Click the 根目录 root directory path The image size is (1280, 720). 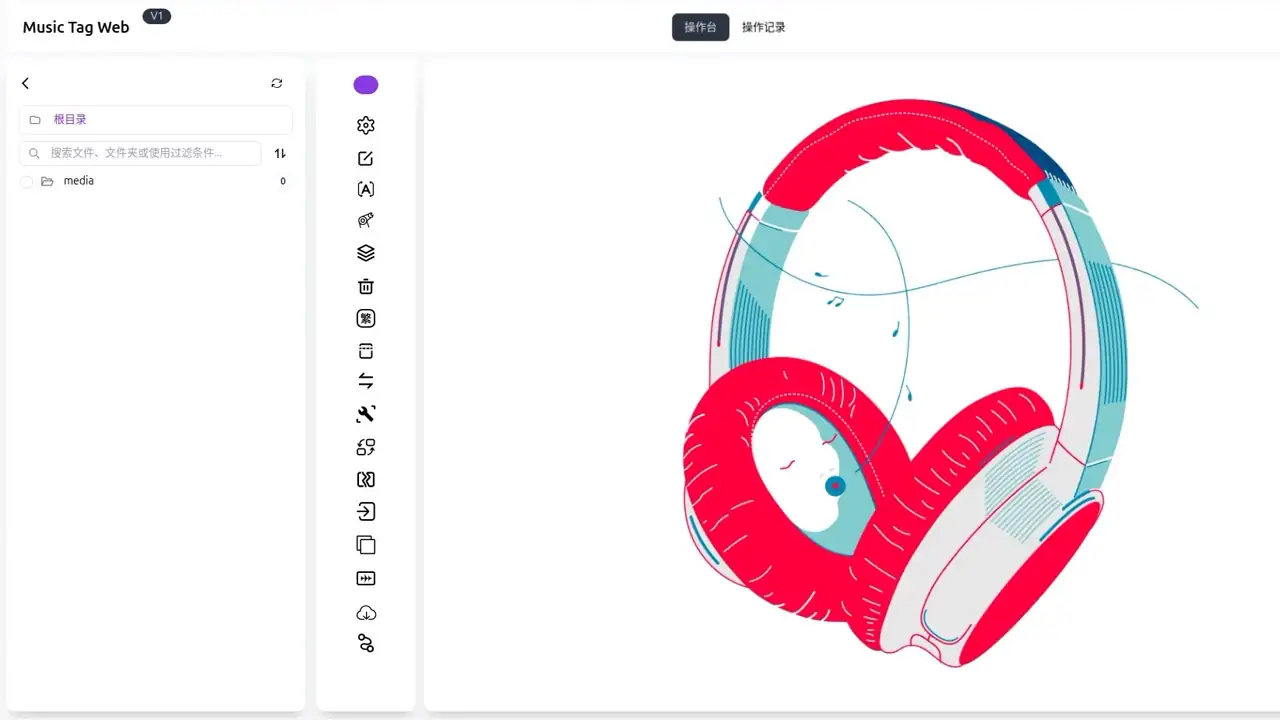point(70,119)
